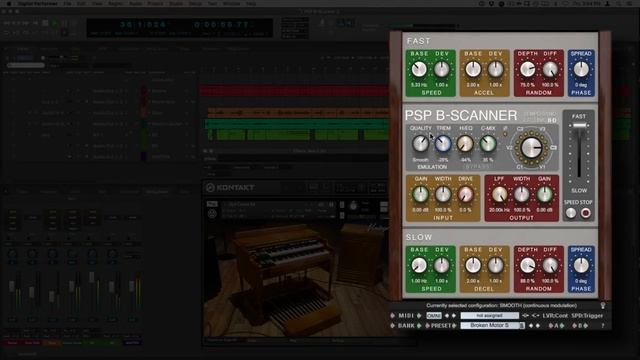This screenshot has height=360, width=640.
Task: Click the INPUT section WIDTH knob
Action: (x=443, y=195)
